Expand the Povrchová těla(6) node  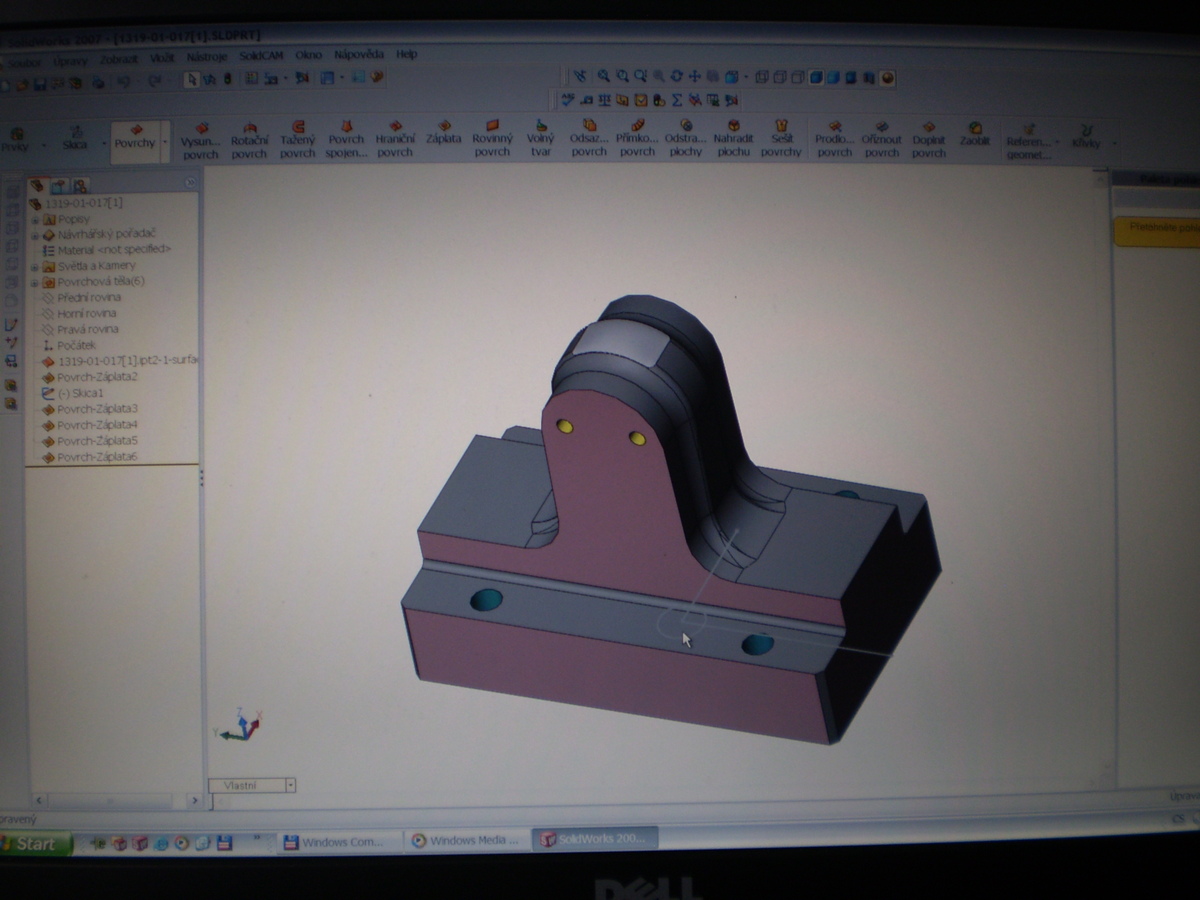(35, 283)
